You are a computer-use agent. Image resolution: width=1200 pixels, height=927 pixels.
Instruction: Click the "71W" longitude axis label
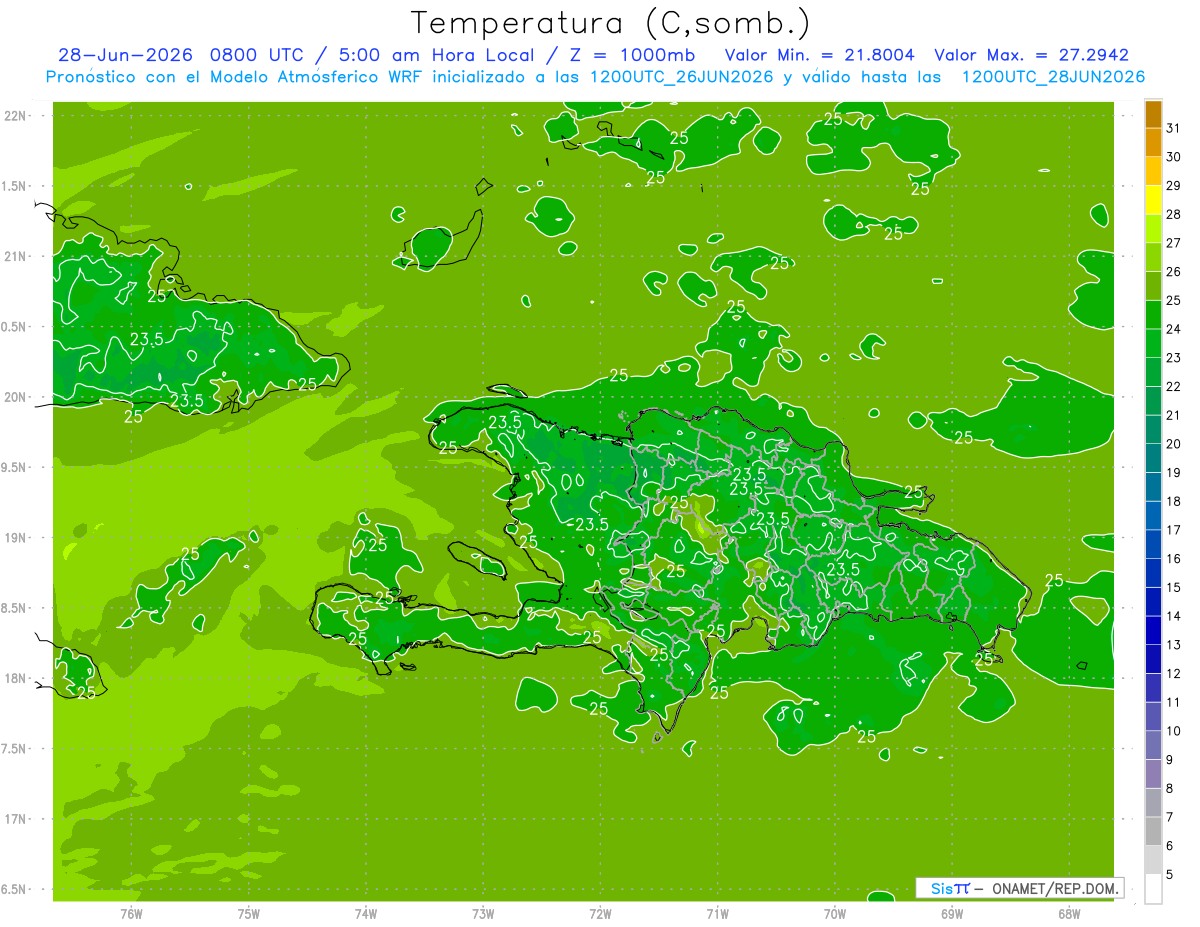point(717,914)
